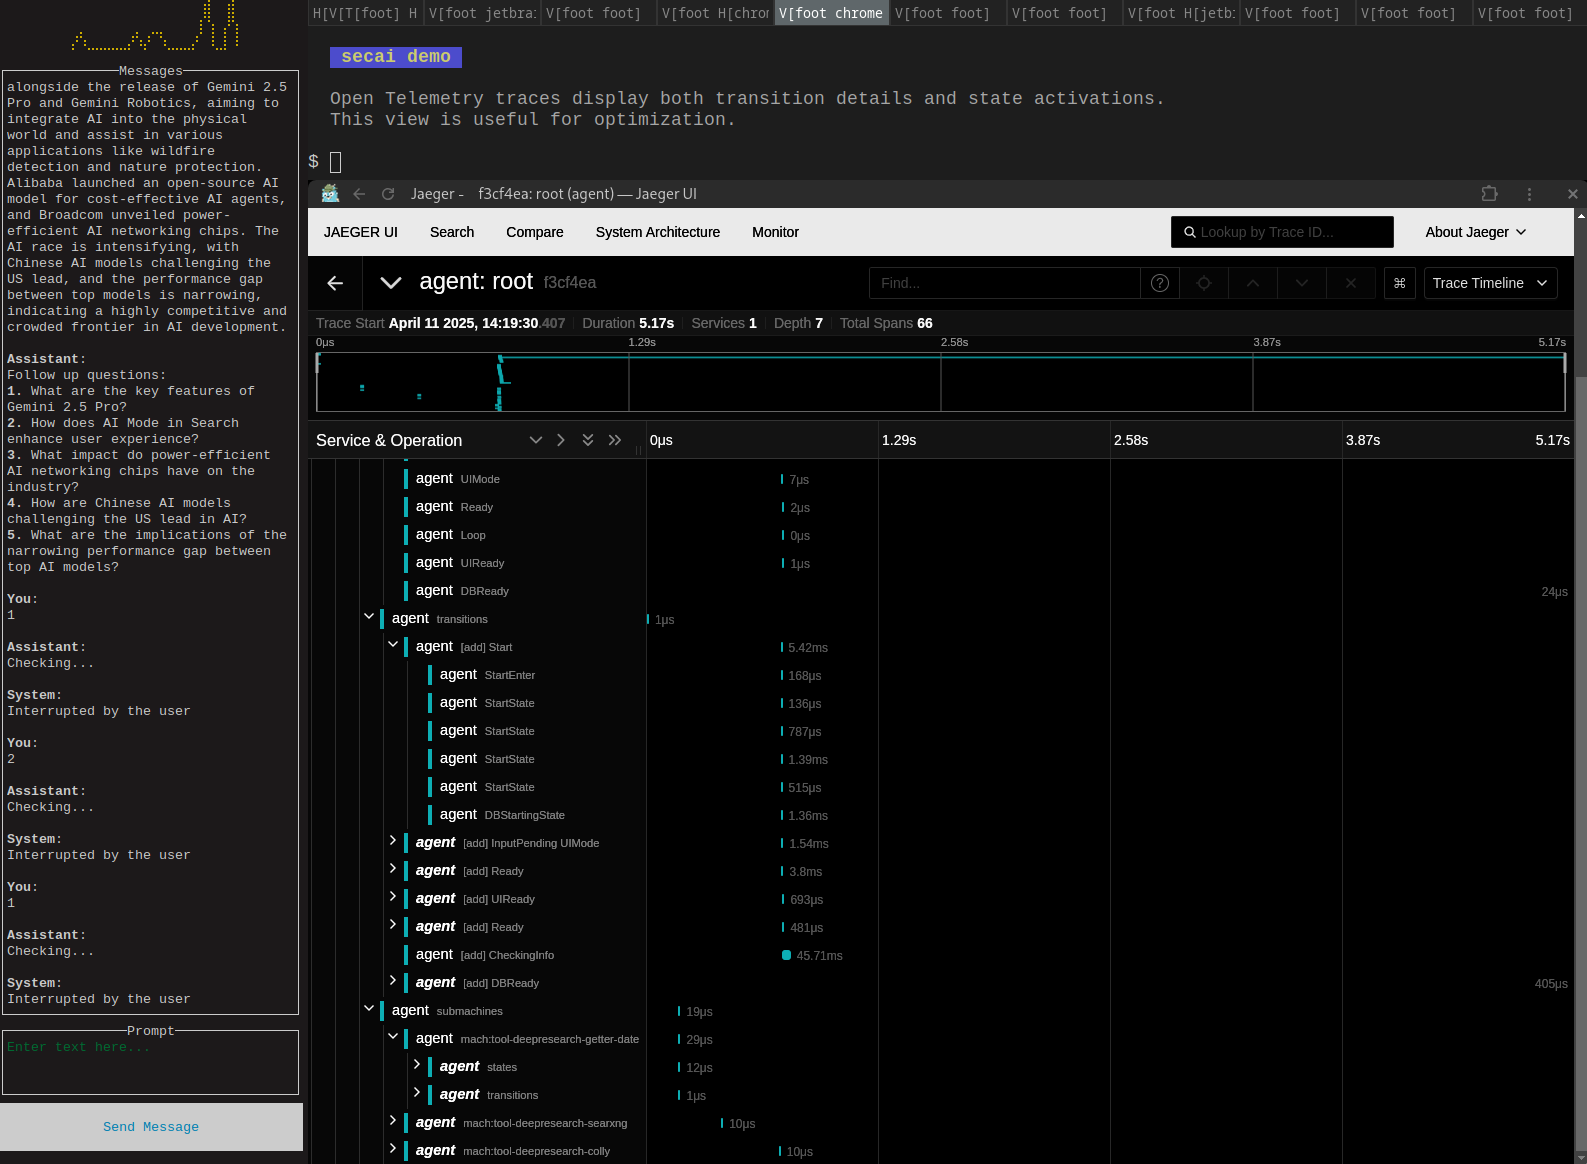Viewport: 1587px width, 1164px height.
Task: Collapse the agent submachines span group
Action: click(369, 1009)
